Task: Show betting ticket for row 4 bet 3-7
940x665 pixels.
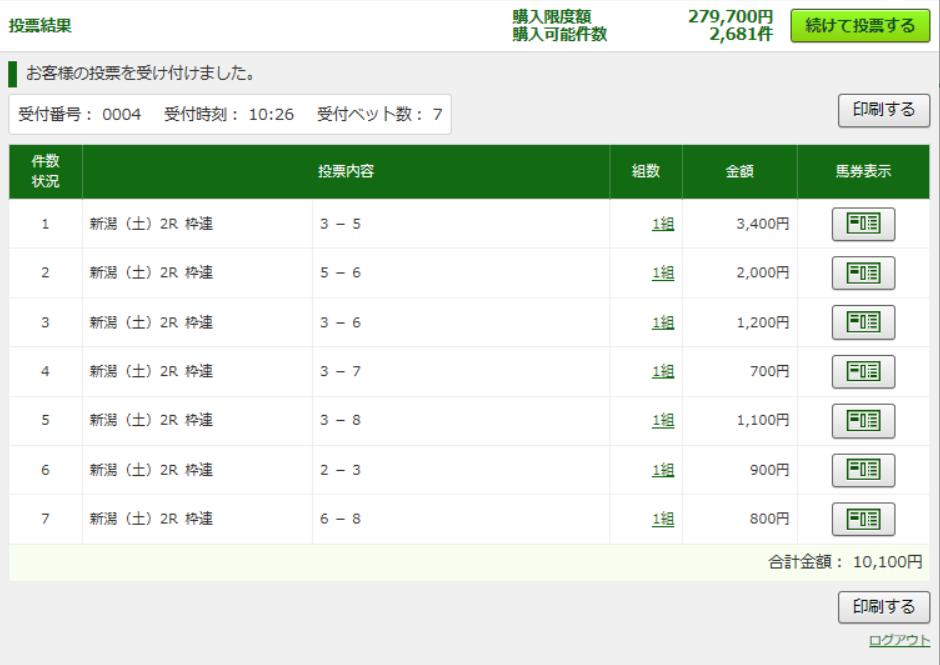Action: [x=863, y=372]
